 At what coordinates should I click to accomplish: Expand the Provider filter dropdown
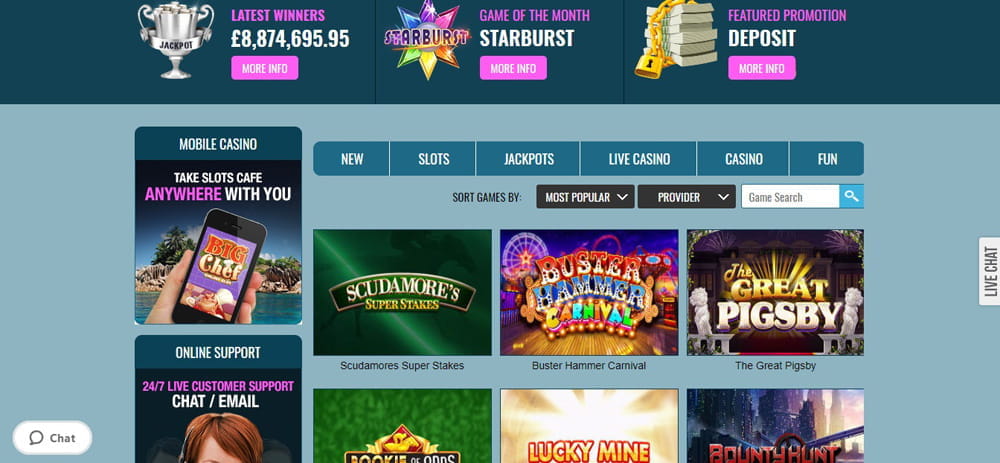(x=686, y=197)
